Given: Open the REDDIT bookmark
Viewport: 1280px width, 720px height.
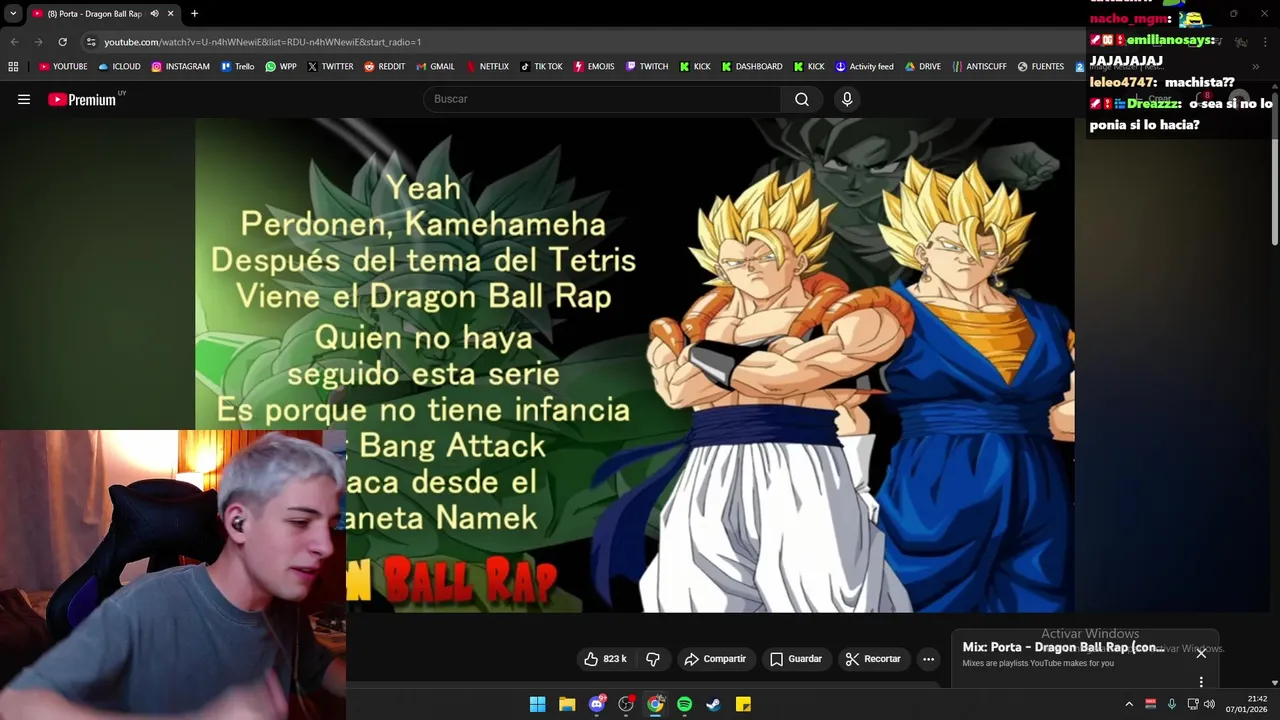Looking at the screenshot, I should (x=384, y=67).
